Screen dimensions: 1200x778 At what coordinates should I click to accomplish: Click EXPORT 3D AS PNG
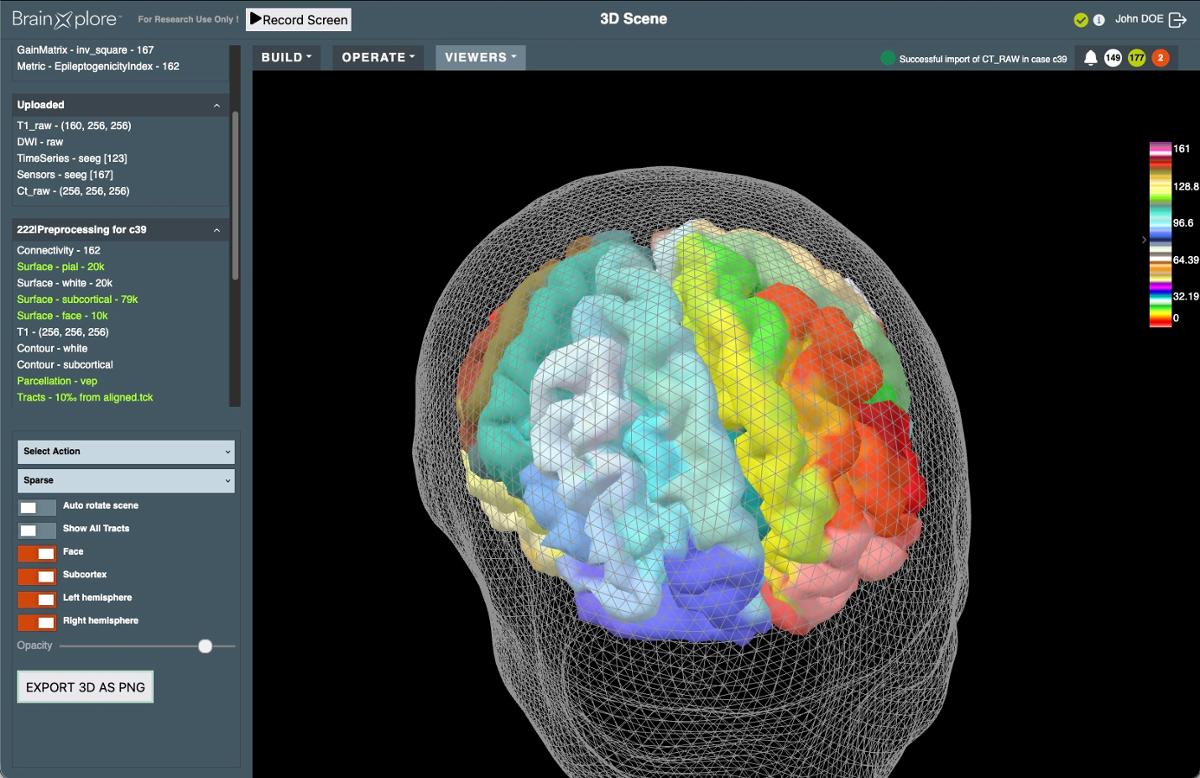(x=86, y=687)
